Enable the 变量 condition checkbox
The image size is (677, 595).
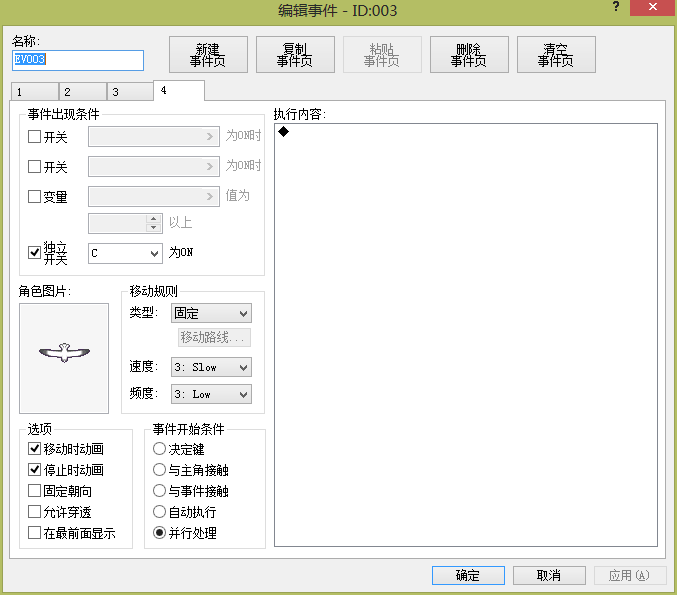34,196
